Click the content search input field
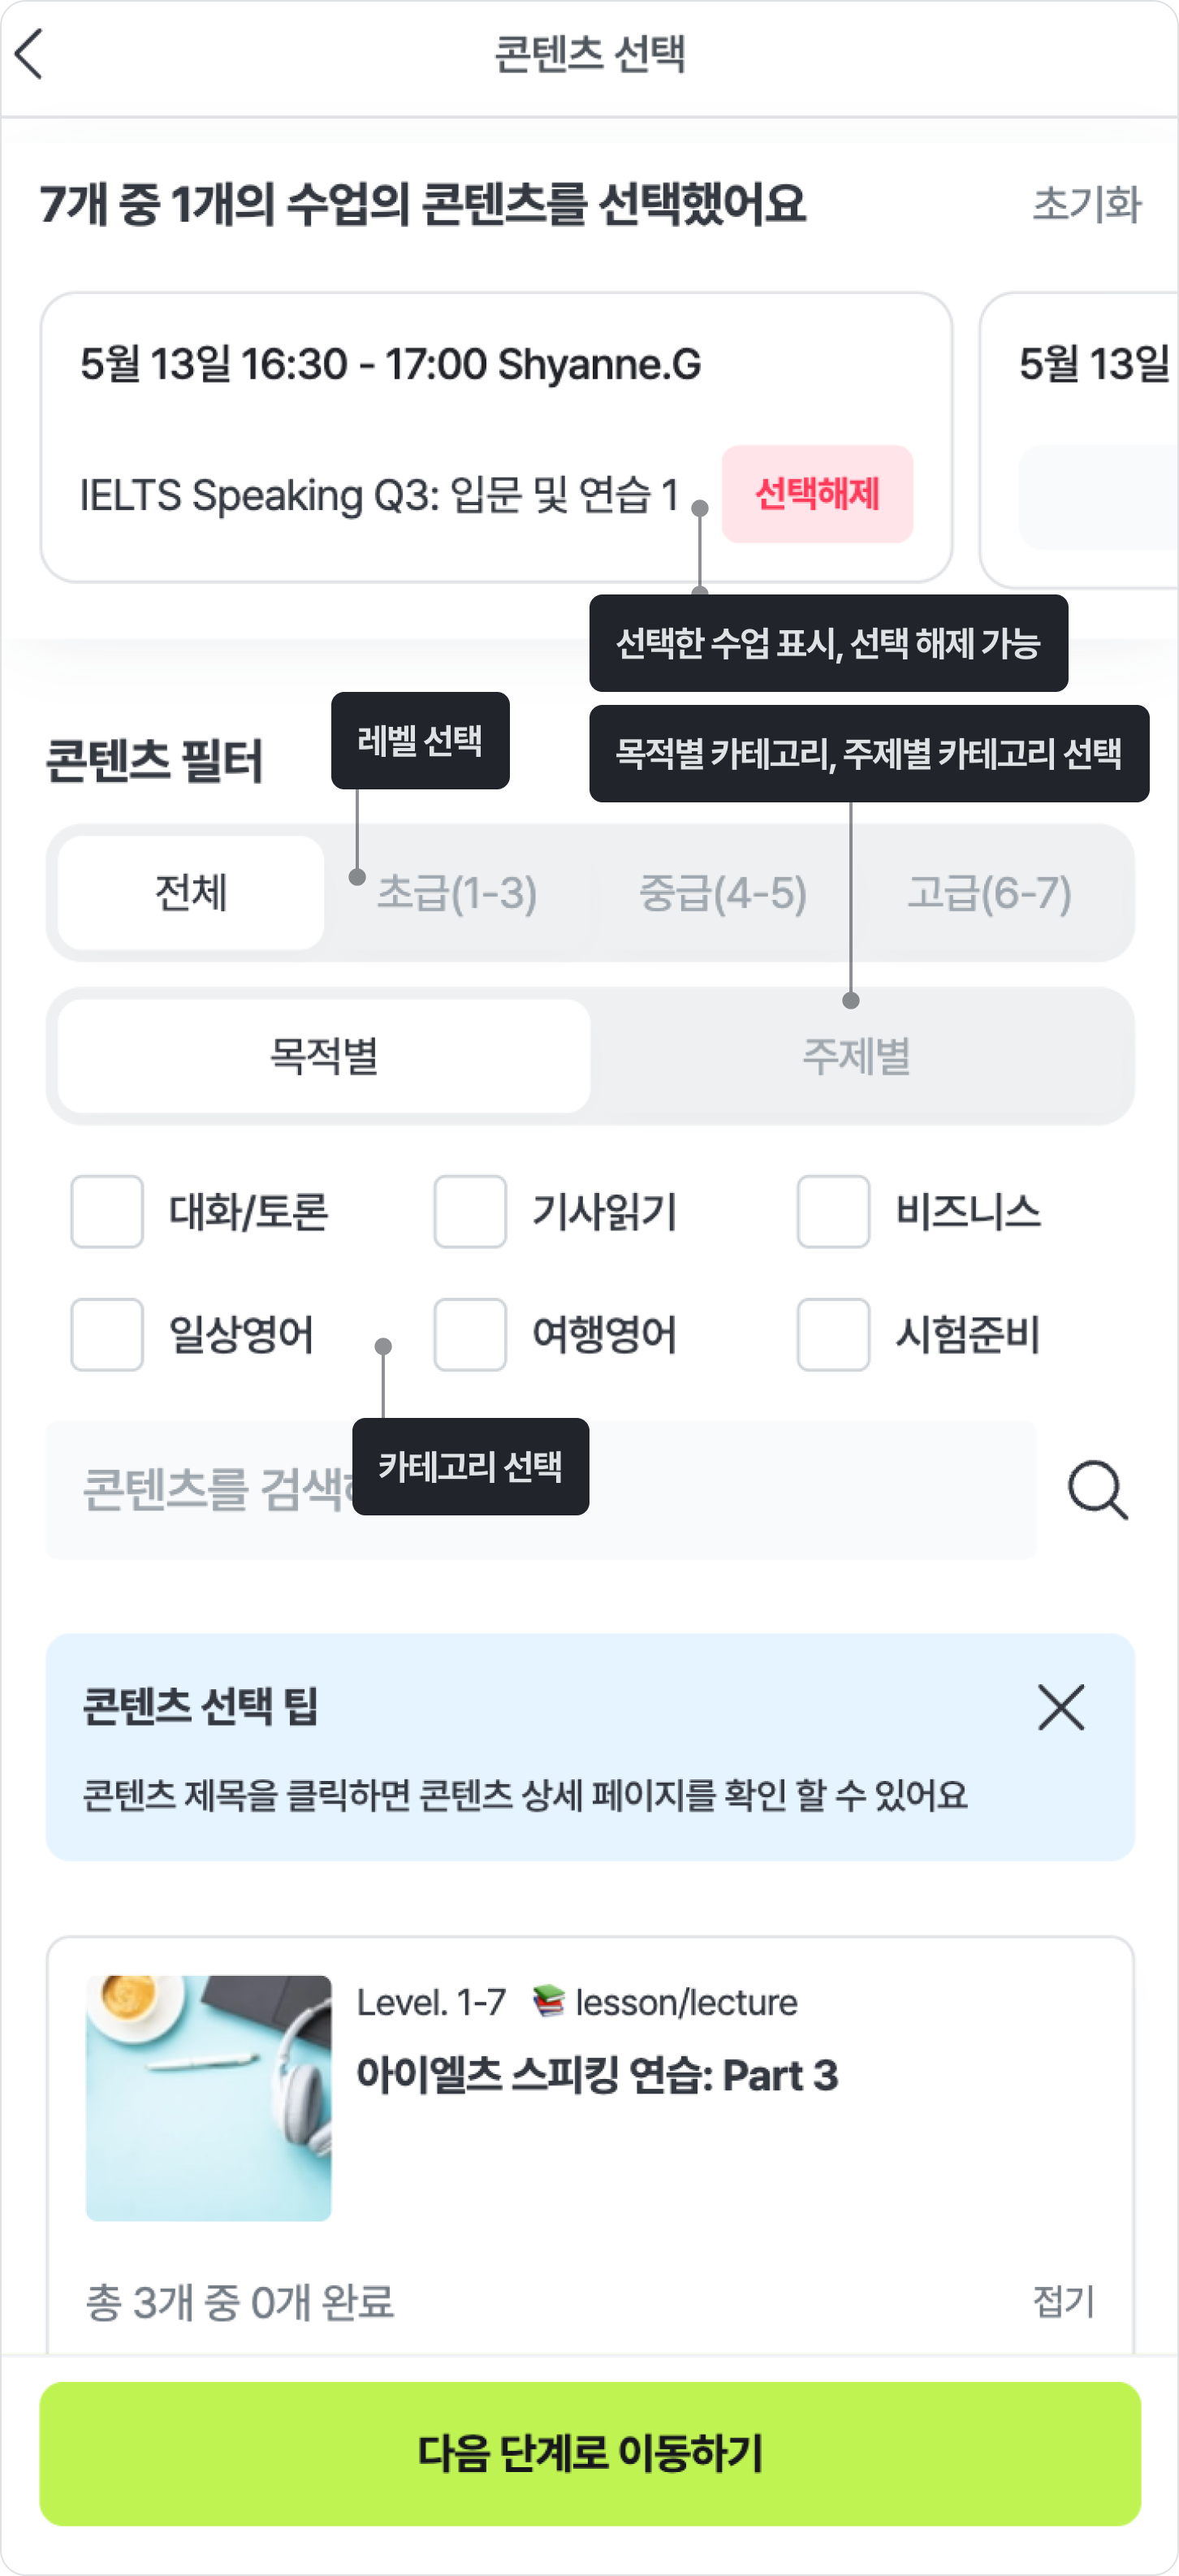Image resolution: width=1179 pixels, height=2576 pixels. (x=220, y=1490)
